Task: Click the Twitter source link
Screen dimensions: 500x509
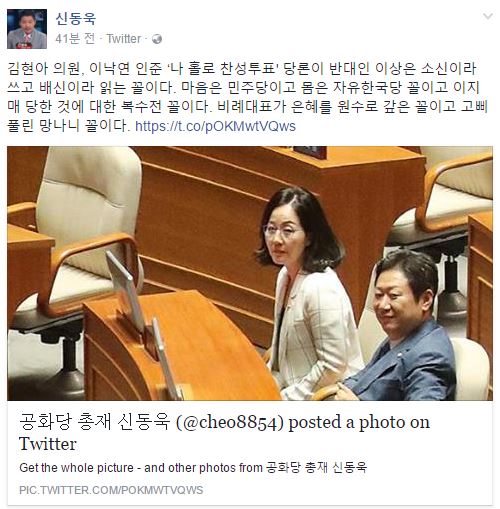Action: point(124,39)
